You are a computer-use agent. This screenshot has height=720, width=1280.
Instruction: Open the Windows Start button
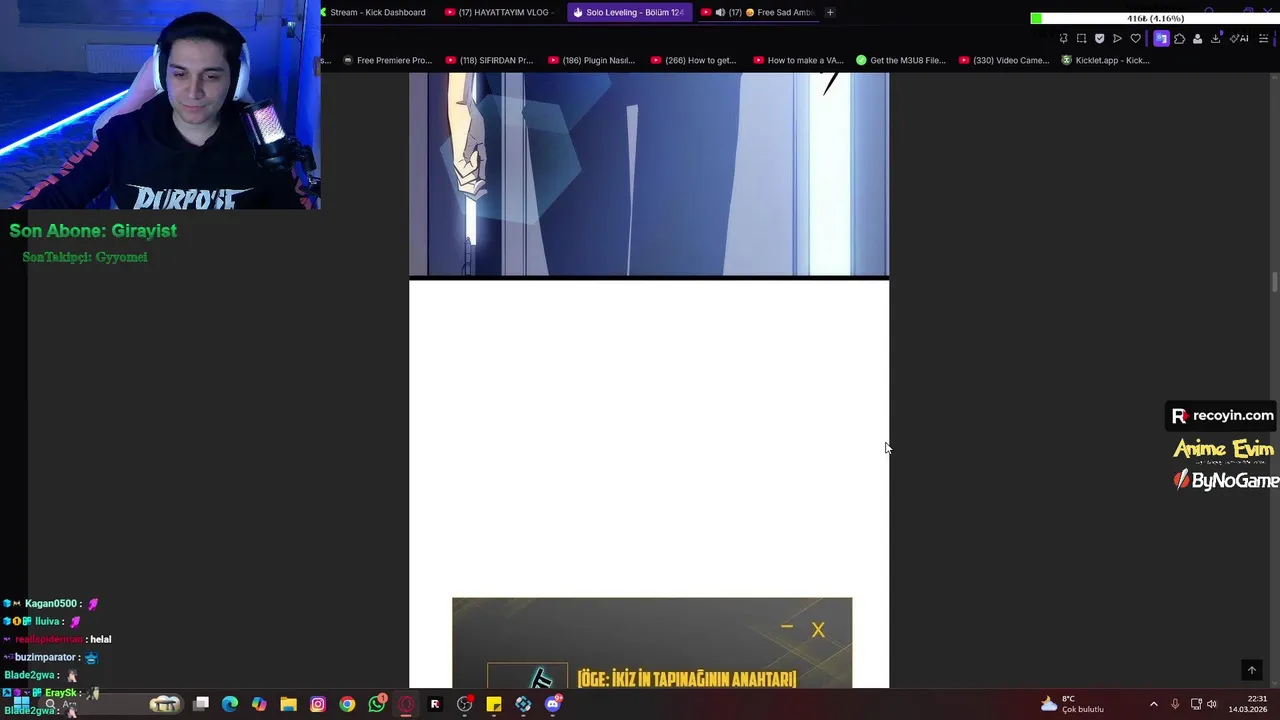[x=21, y=704]
